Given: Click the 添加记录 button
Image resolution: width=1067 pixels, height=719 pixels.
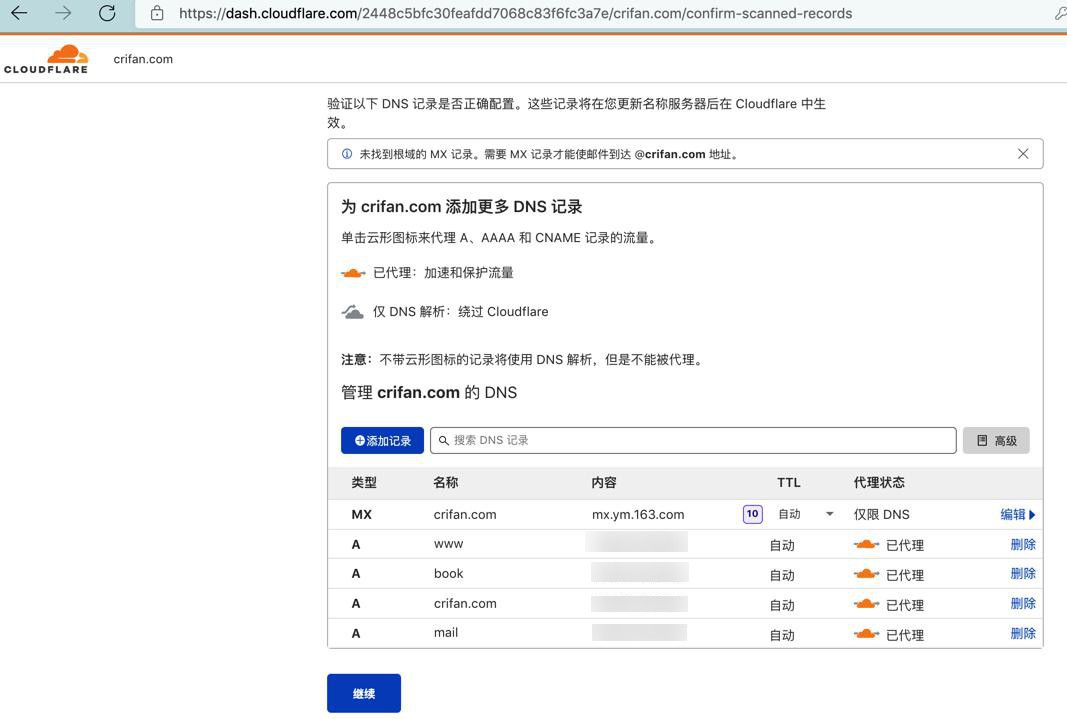Looking at the screenshot, I should pos(382,441).
